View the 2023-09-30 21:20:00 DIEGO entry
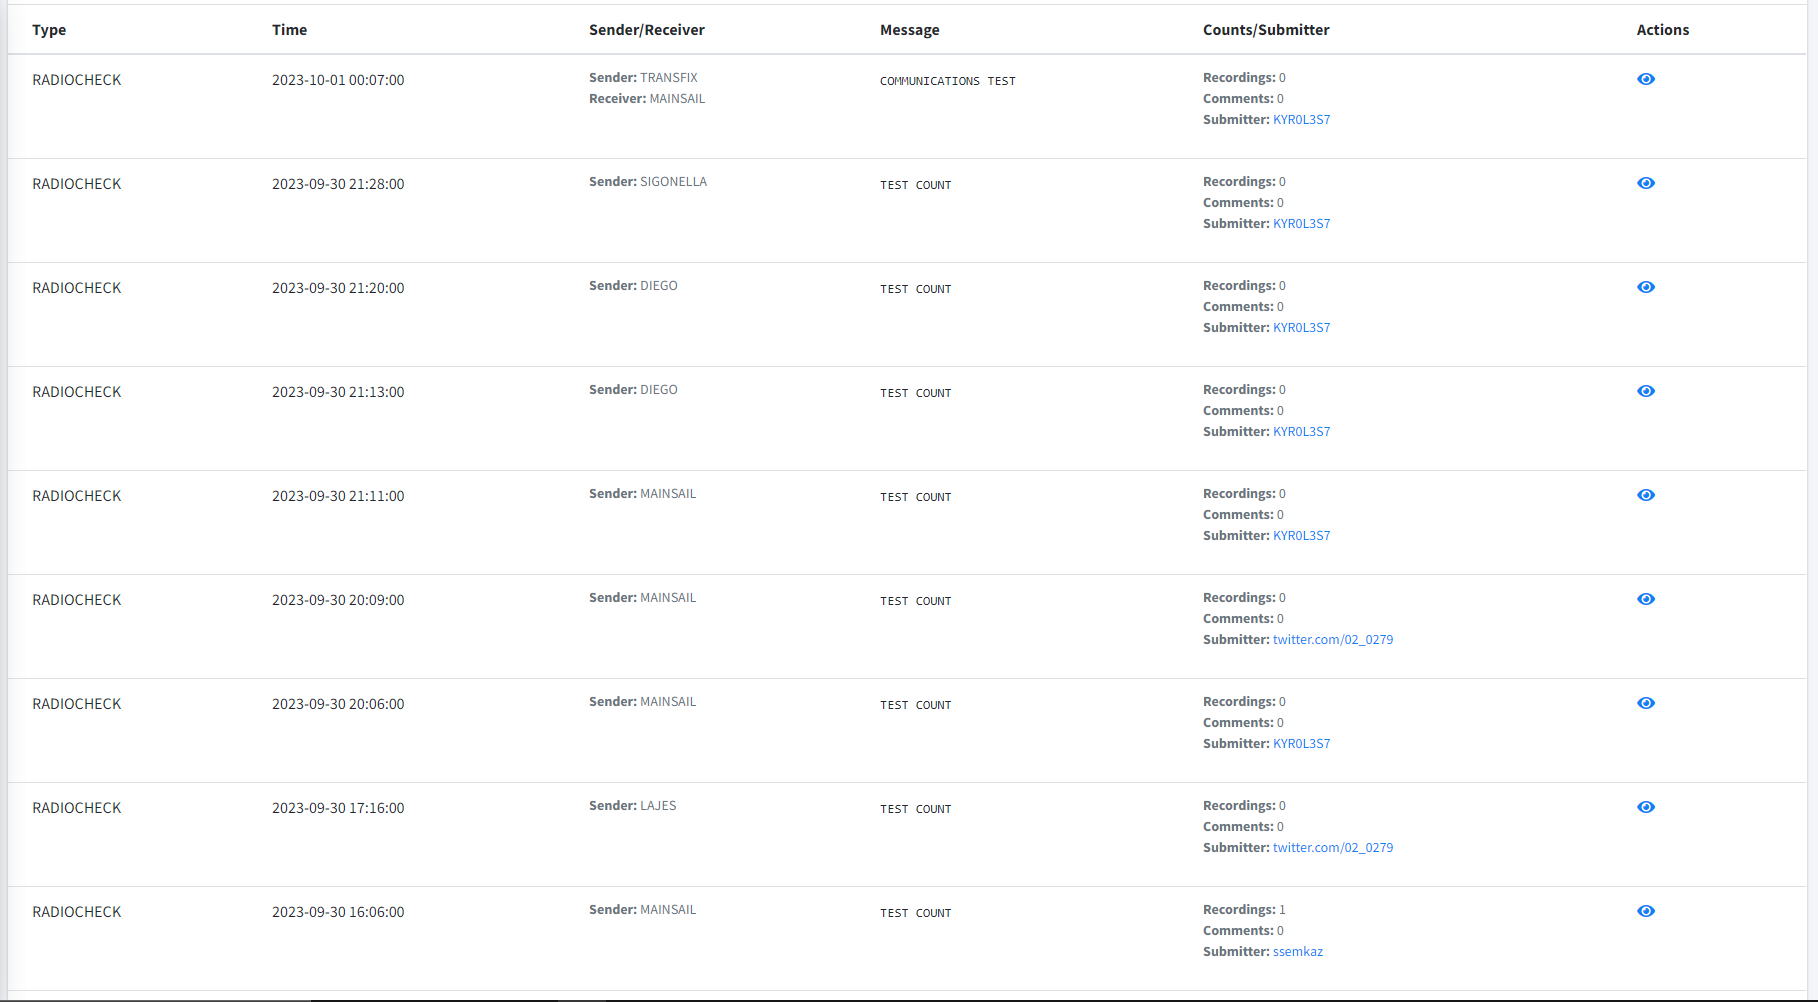The image size is (1818, 1002). [1646, 287]
